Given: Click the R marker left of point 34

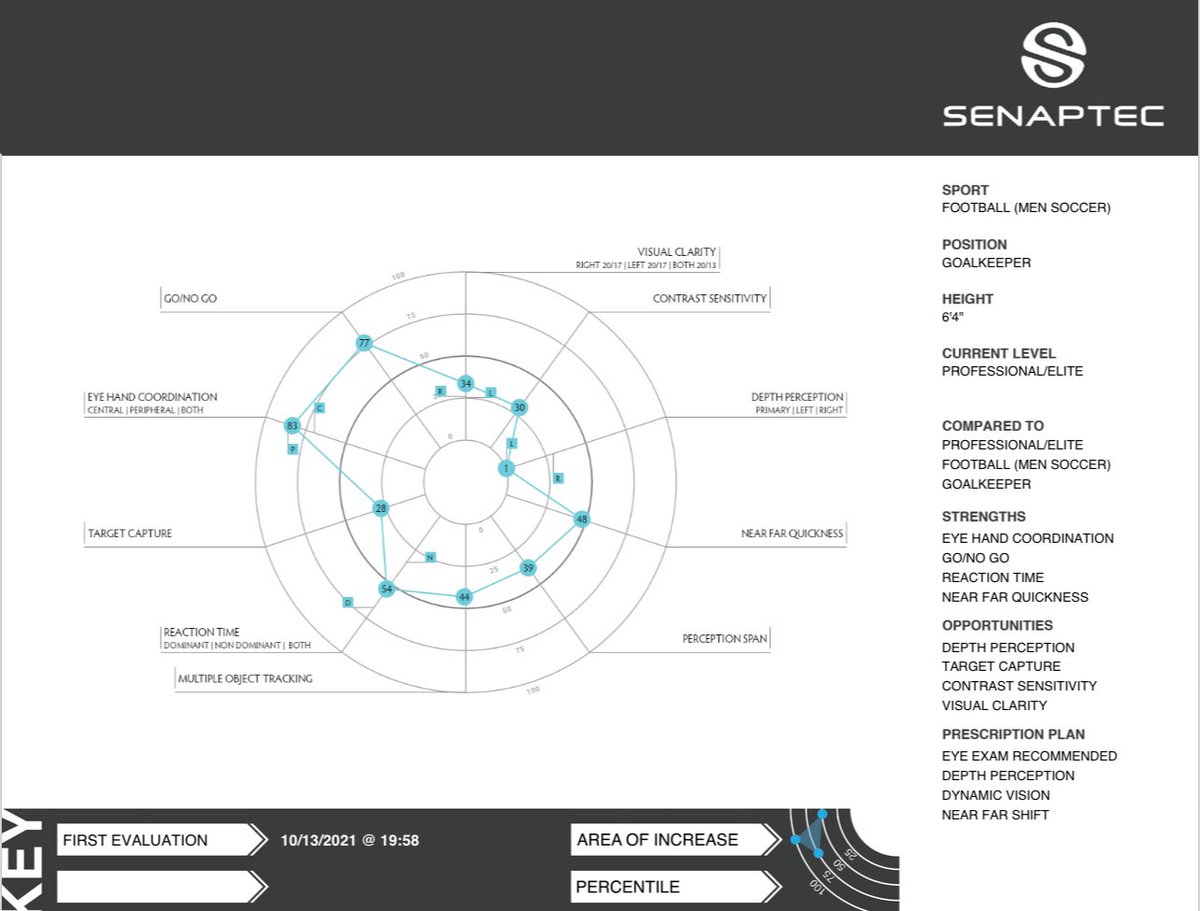Looking at the screenshot, I should (x=440, y=391).
